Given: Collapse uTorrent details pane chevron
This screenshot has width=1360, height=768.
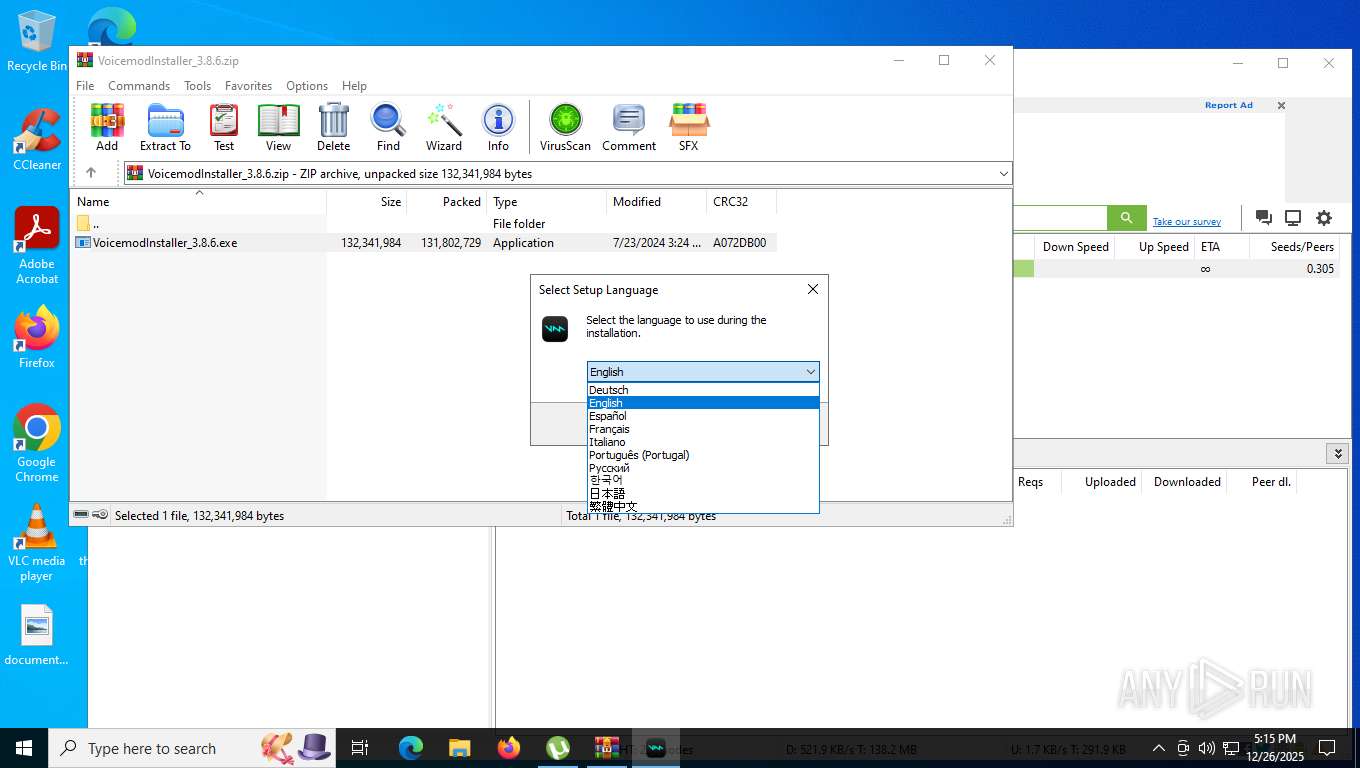Looking at the screenshot, I should click(x=1337, y=453).
